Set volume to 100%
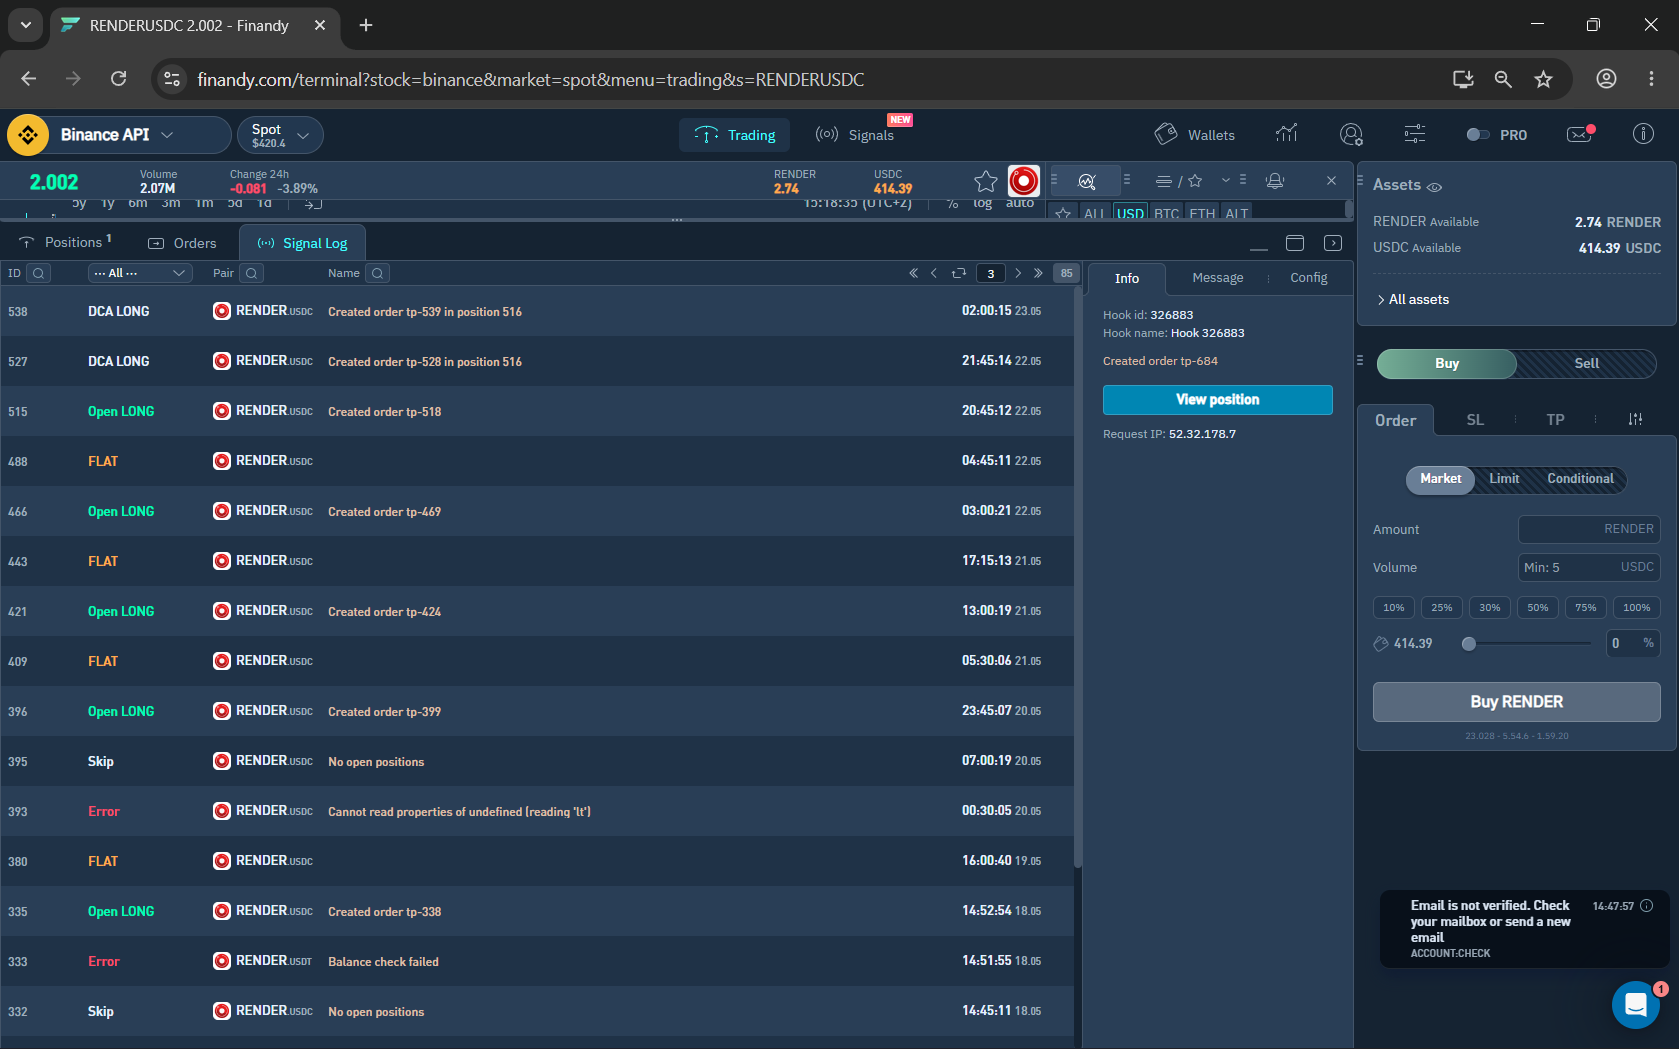The width and height of the screenshot is (1679, 1049). point(1636,608)
